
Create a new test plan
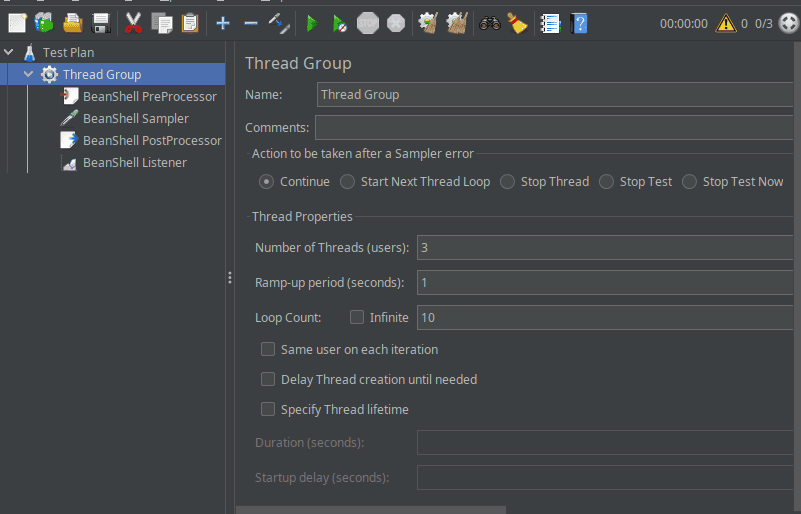point(17,23)
